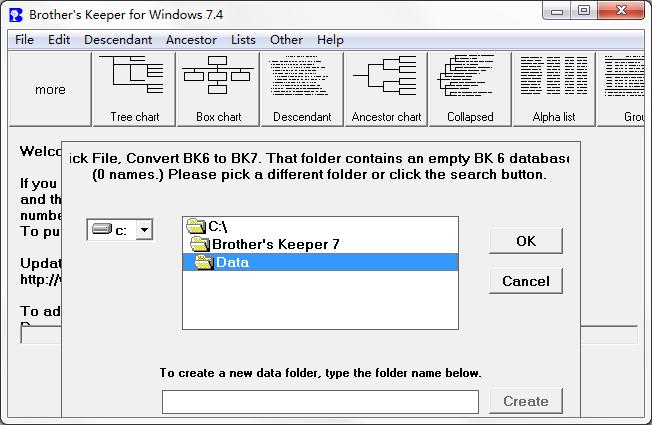The image size is (652, 425).
Task: Select the Brother's Keeper 7 folder
Action: point(274,244)
